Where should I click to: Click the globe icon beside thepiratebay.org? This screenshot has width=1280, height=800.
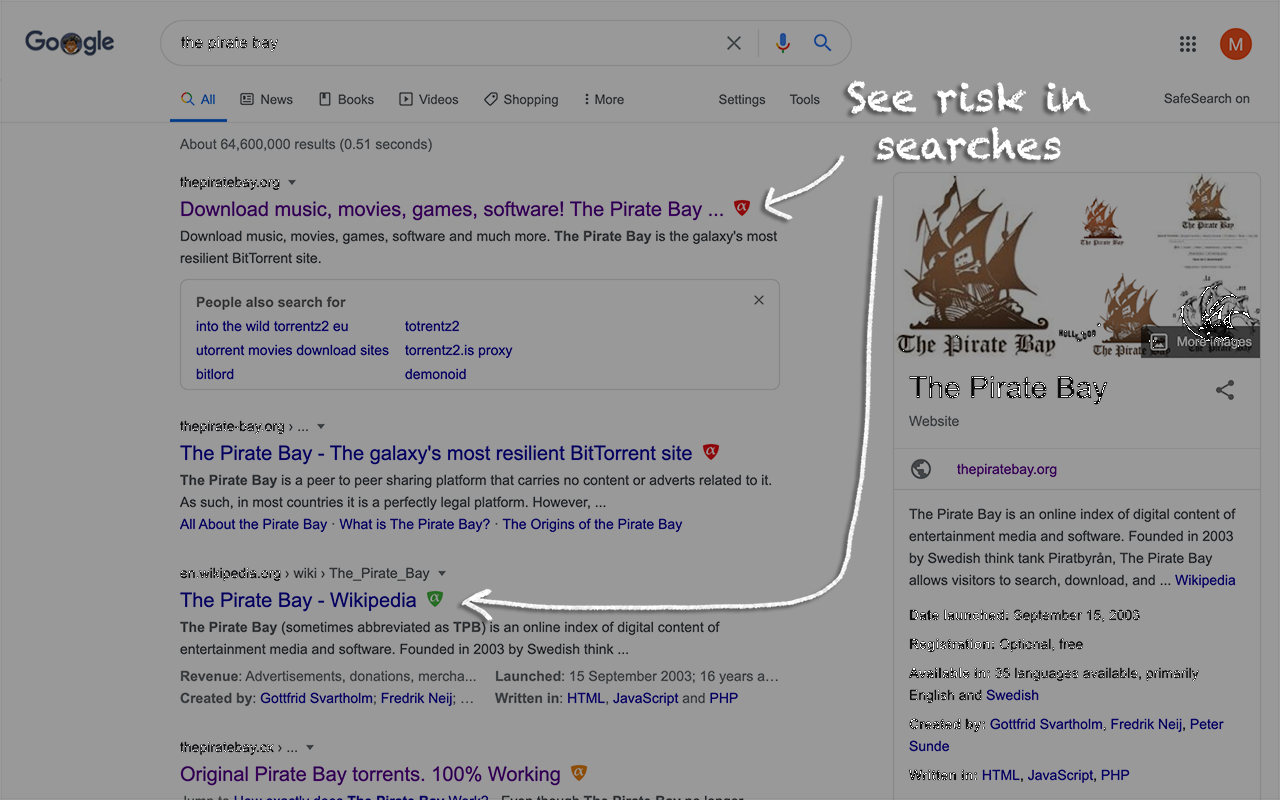tap(922, 469)
